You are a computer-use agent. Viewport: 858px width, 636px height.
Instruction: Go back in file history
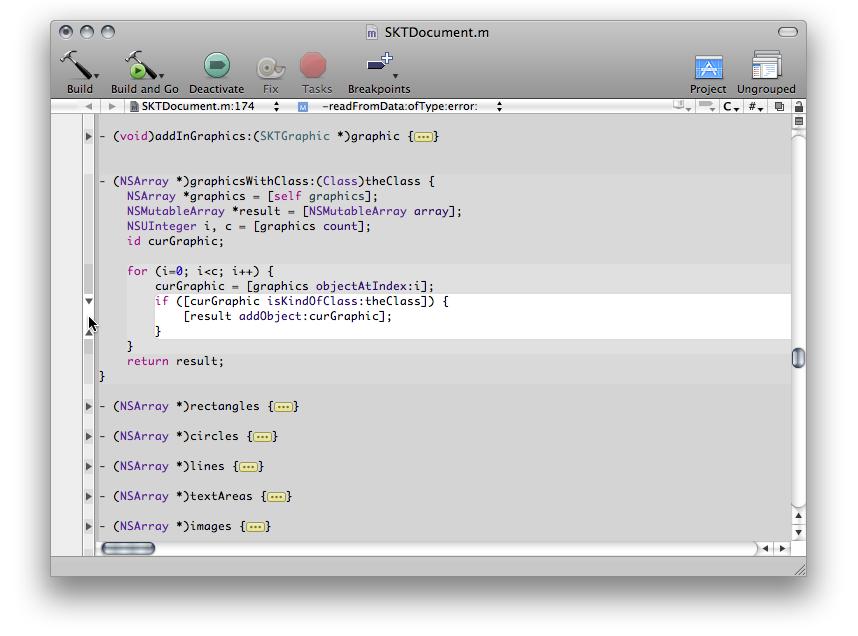88,106
